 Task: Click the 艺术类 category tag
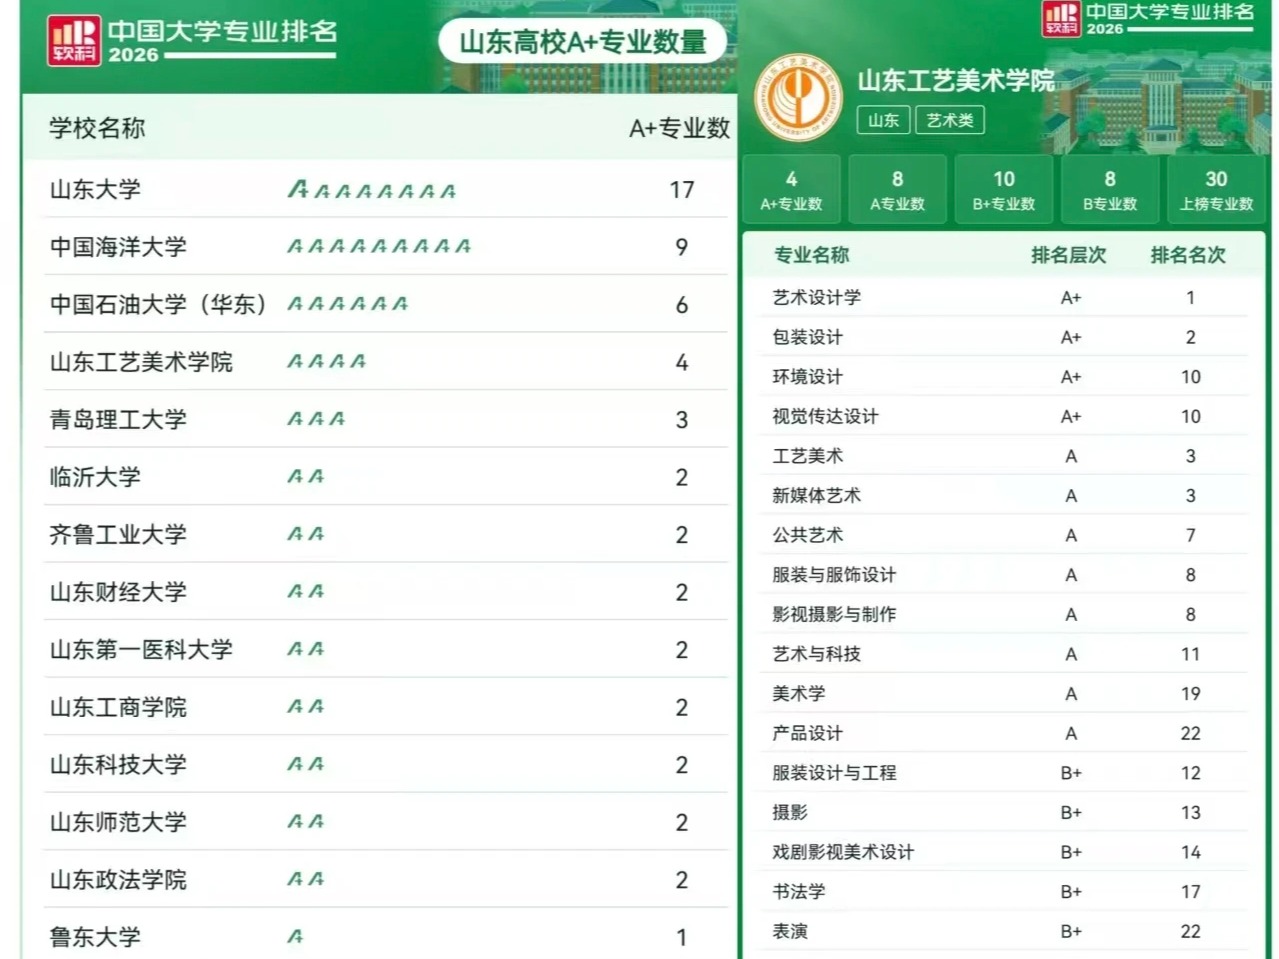[x=950, y=120]
